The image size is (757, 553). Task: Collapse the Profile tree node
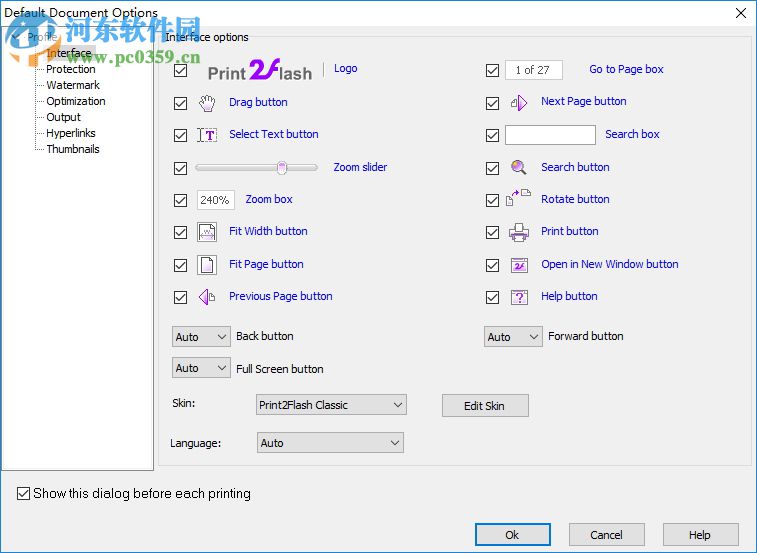pyautogui.click(x=15, y=37)
